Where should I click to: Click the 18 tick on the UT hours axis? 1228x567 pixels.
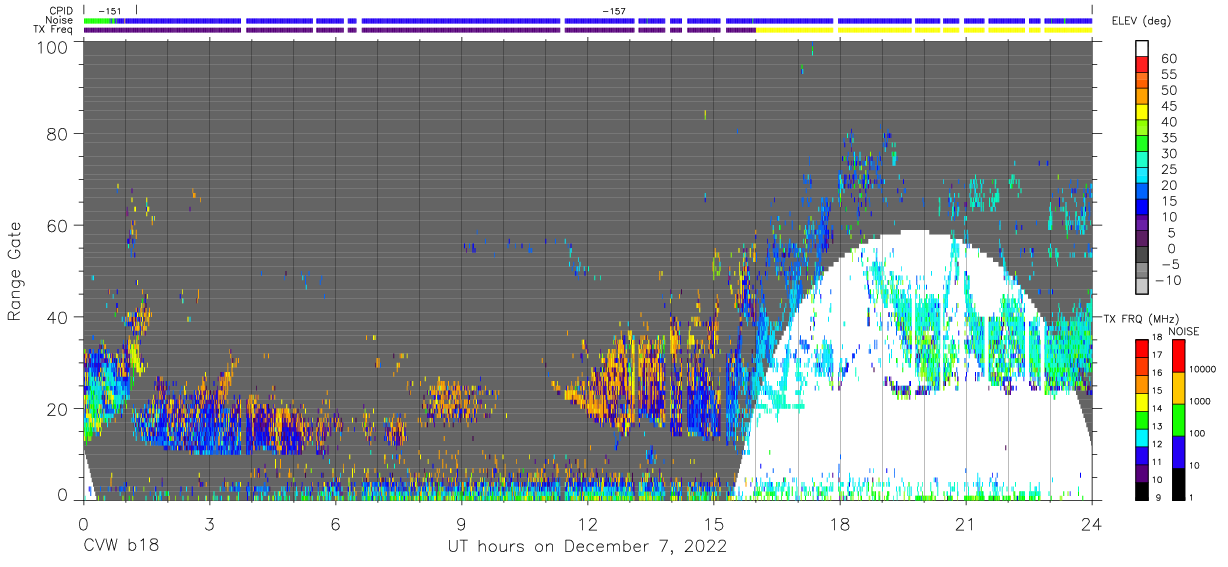[x=840, y=524]
